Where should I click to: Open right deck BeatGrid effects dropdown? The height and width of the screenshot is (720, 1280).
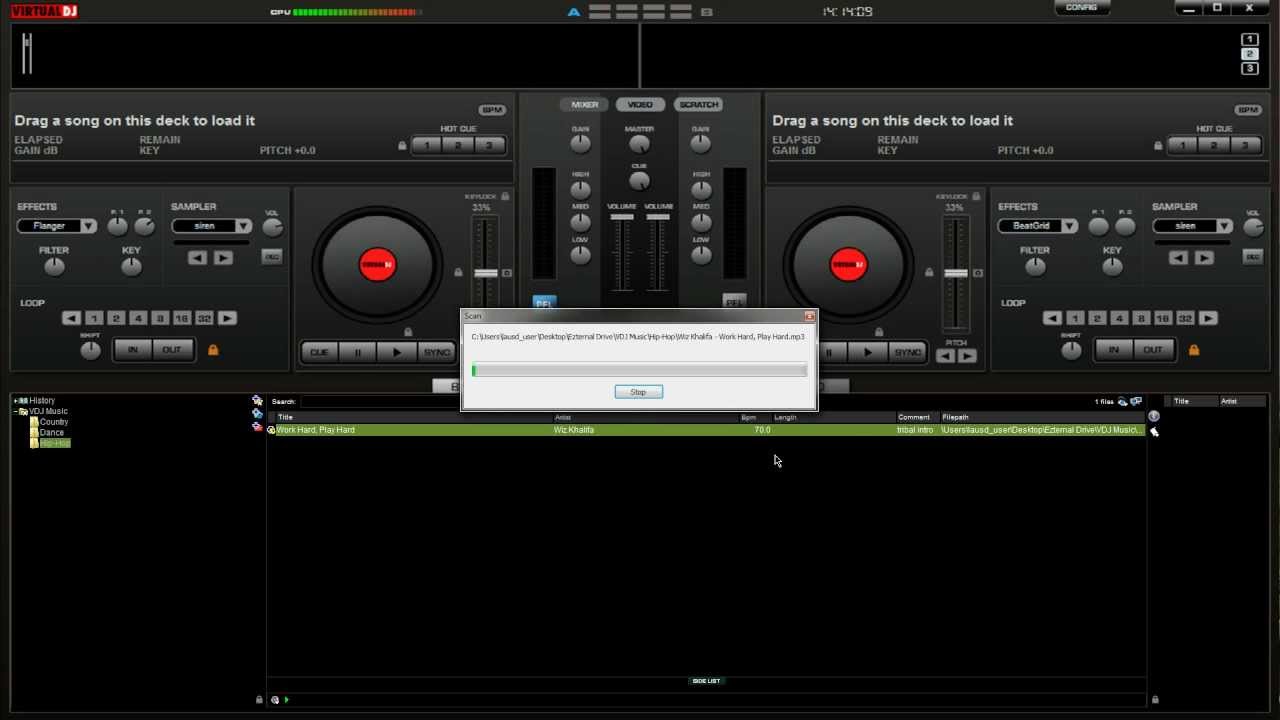(x=1038, y=226)
